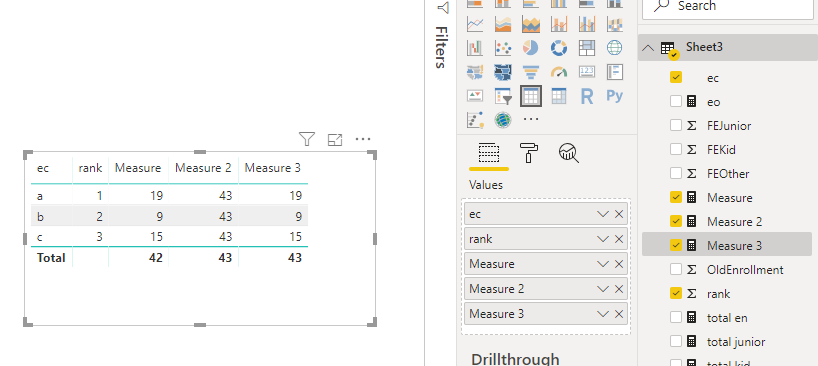Remove Measure 3 from Values well
Image resolution: width=818 pixels, height=366 pixels.
pyautogui.click(x=619, y=314)
